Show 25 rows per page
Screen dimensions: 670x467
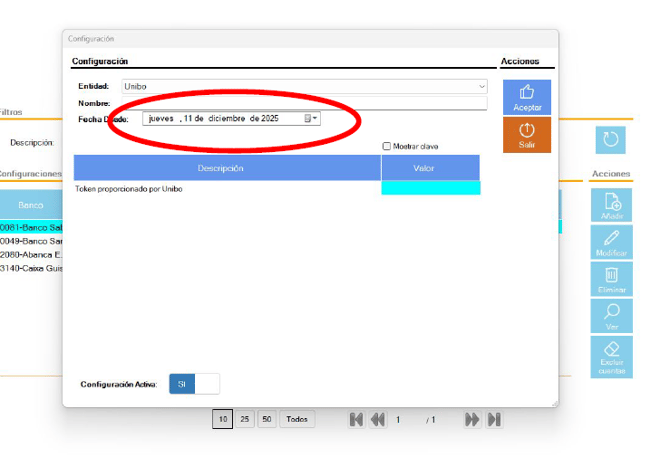tap(245, 420)
